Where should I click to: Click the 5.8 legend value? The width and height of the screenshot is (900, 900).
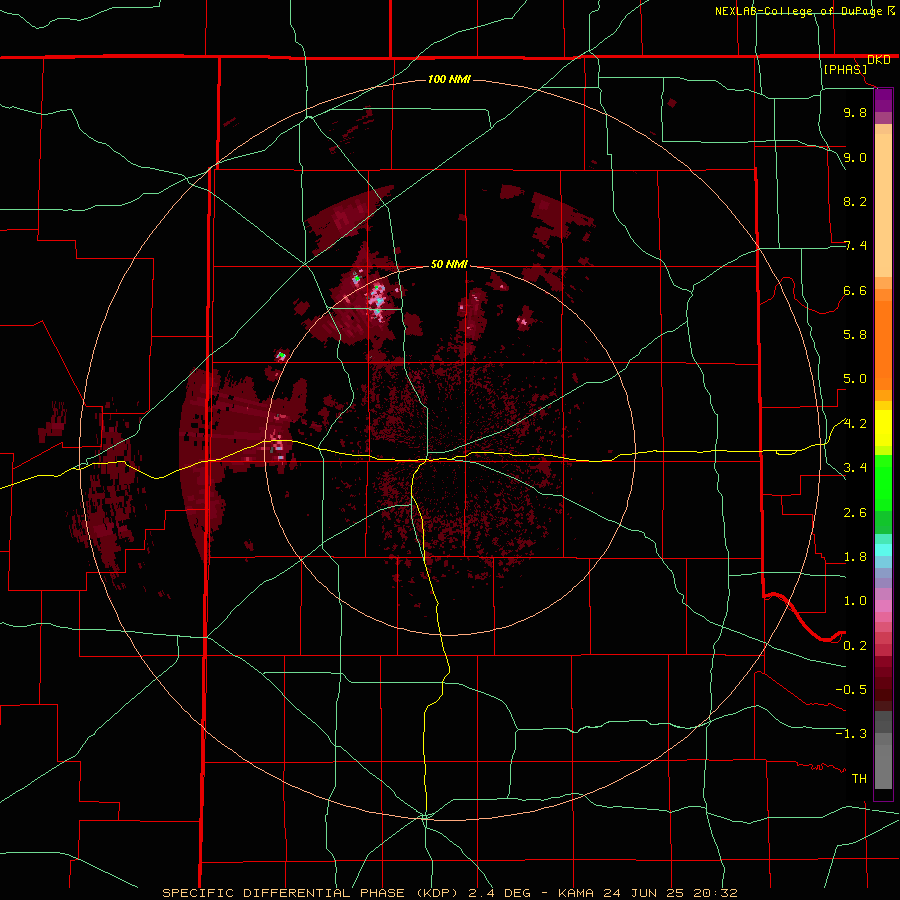[855, 335]
